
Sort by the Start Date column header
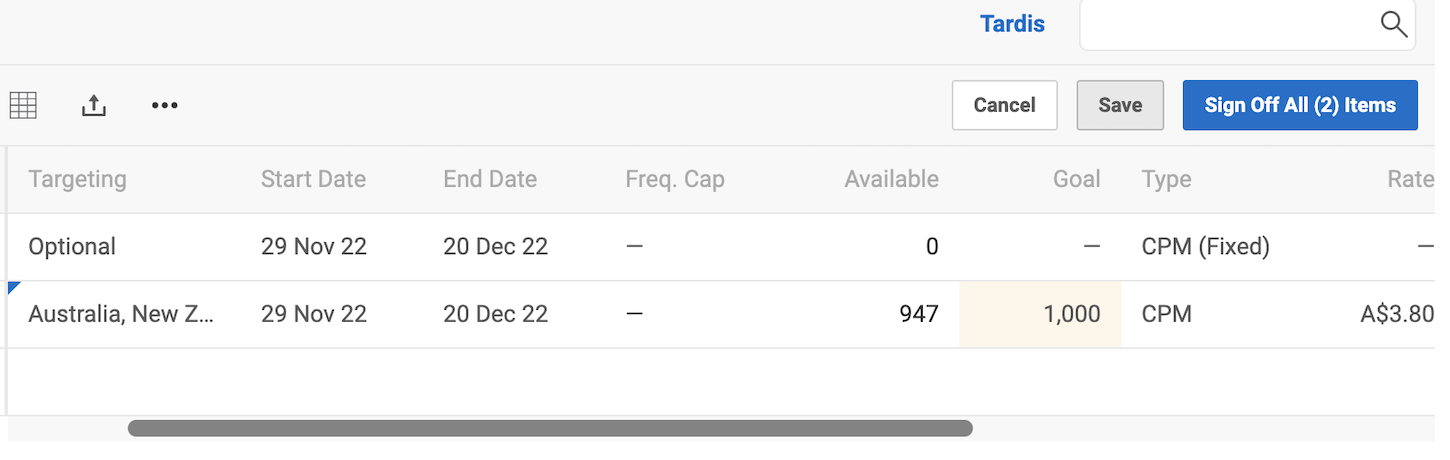313,179
